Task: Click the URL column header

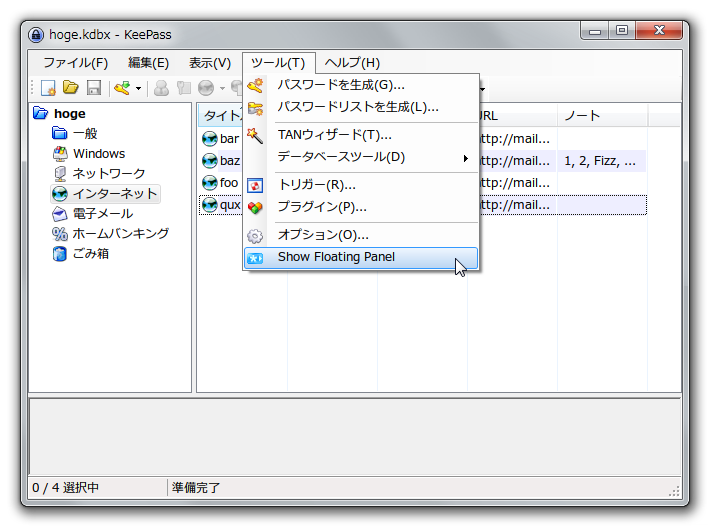Action: (517, 116)
